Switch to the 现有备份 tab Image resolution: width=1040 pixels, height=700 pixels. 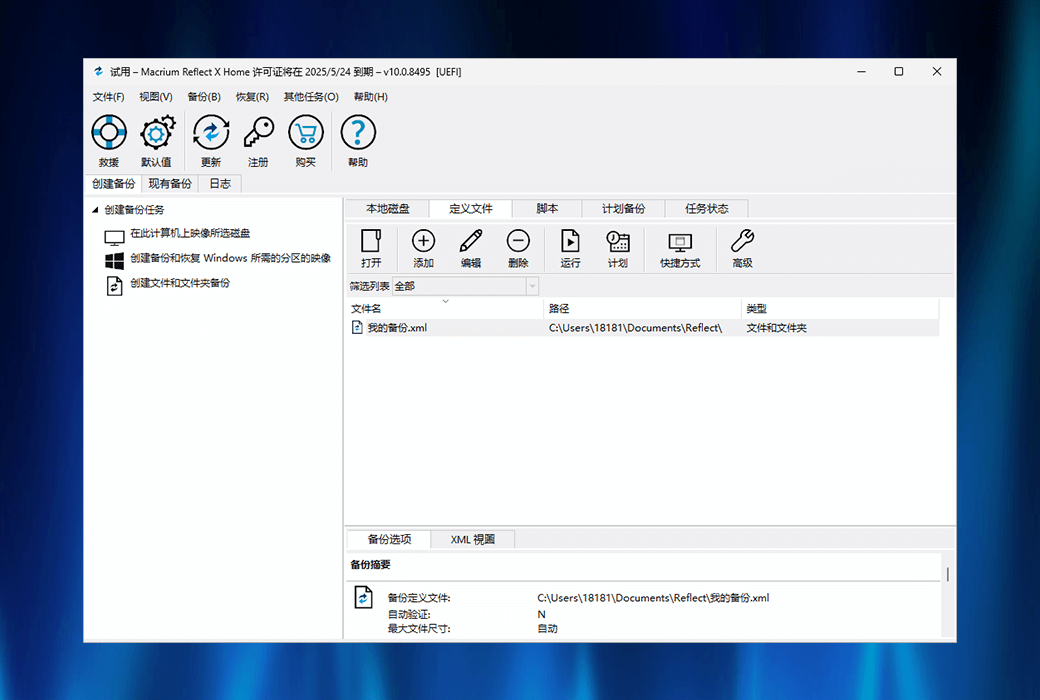[170, 184]
